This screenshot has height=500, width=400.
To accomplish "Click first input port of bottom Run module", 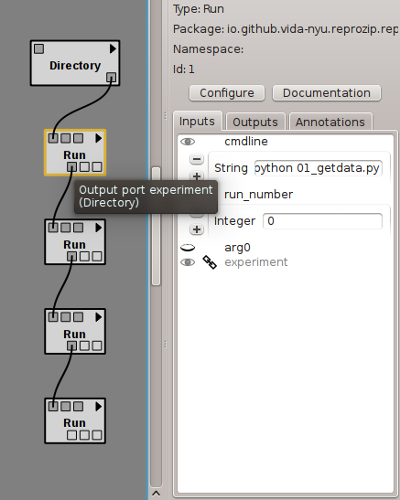I will (x=53, y=406).
